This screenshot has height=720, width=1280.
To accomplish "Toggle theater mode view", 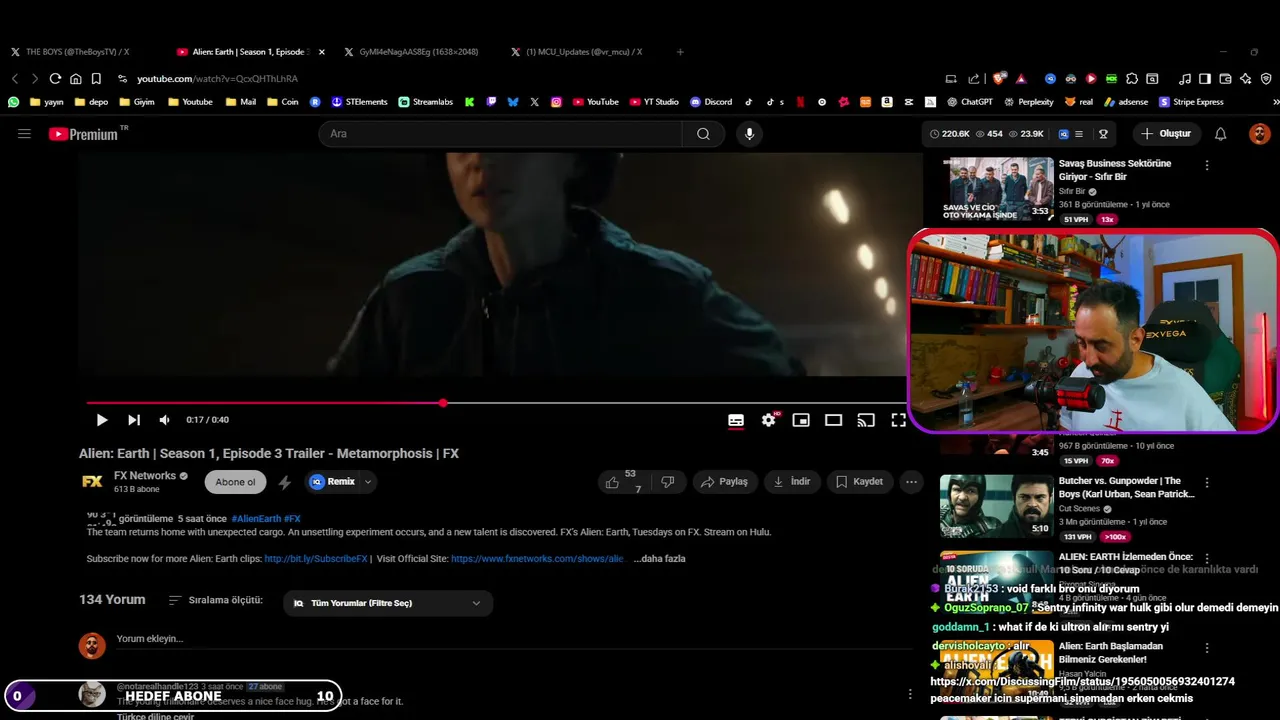I will 833,420.
